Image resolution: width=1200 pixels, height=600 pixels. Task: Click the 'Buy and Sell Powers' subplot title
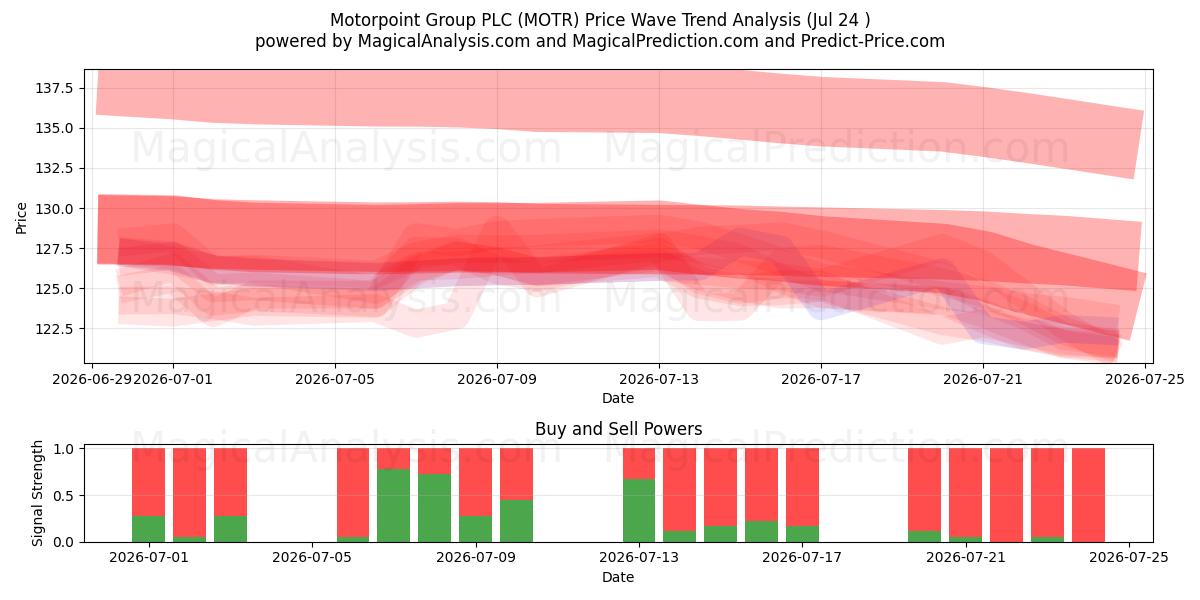618,429
